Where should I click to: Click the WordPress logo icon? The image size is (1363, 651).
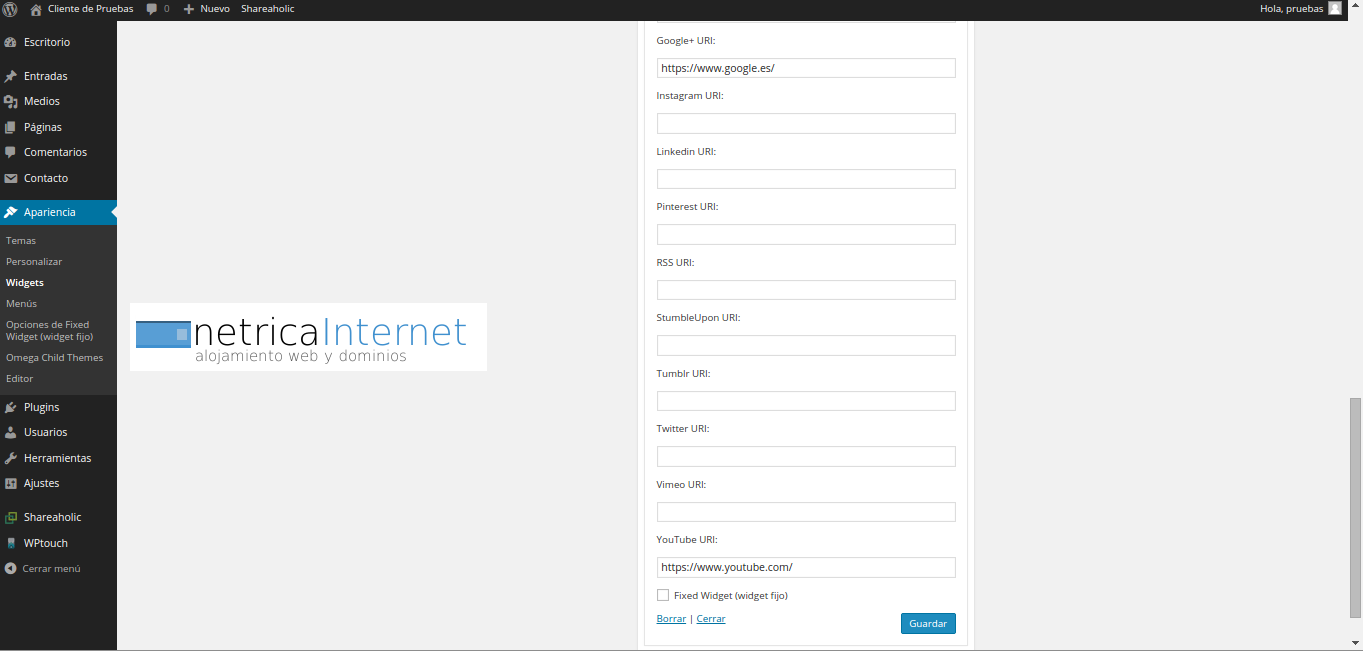pos(10,8)
